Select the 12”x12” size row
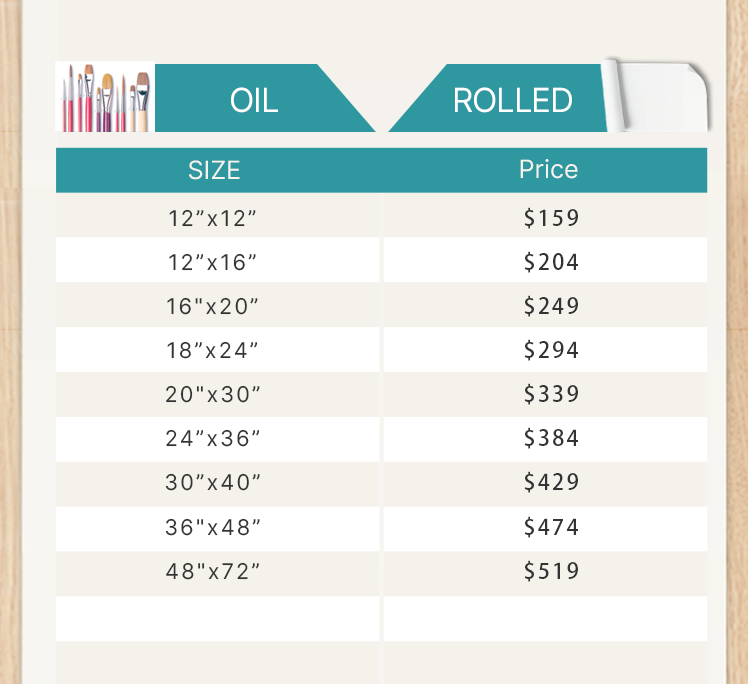 213,218
